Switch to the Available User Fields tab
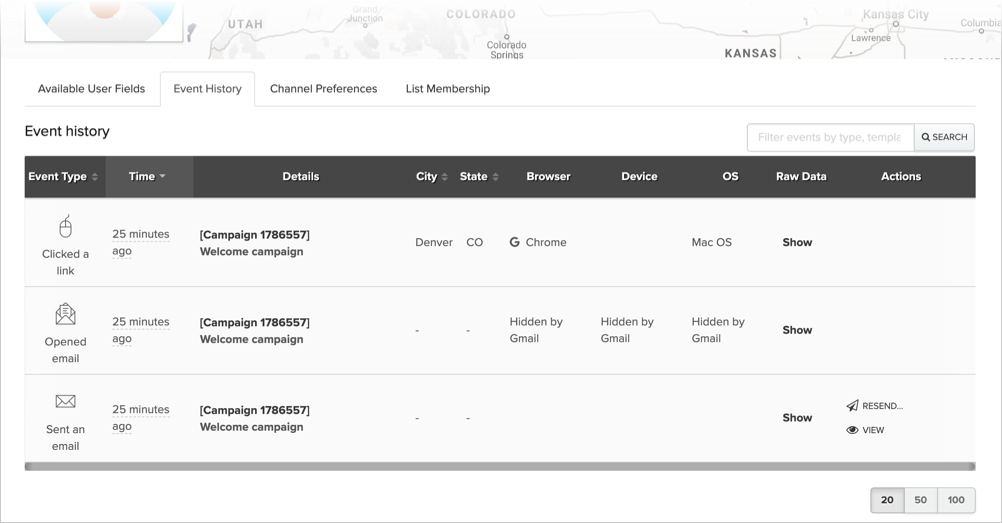Viewport: 1002px width, 523px height. point(91,89)
